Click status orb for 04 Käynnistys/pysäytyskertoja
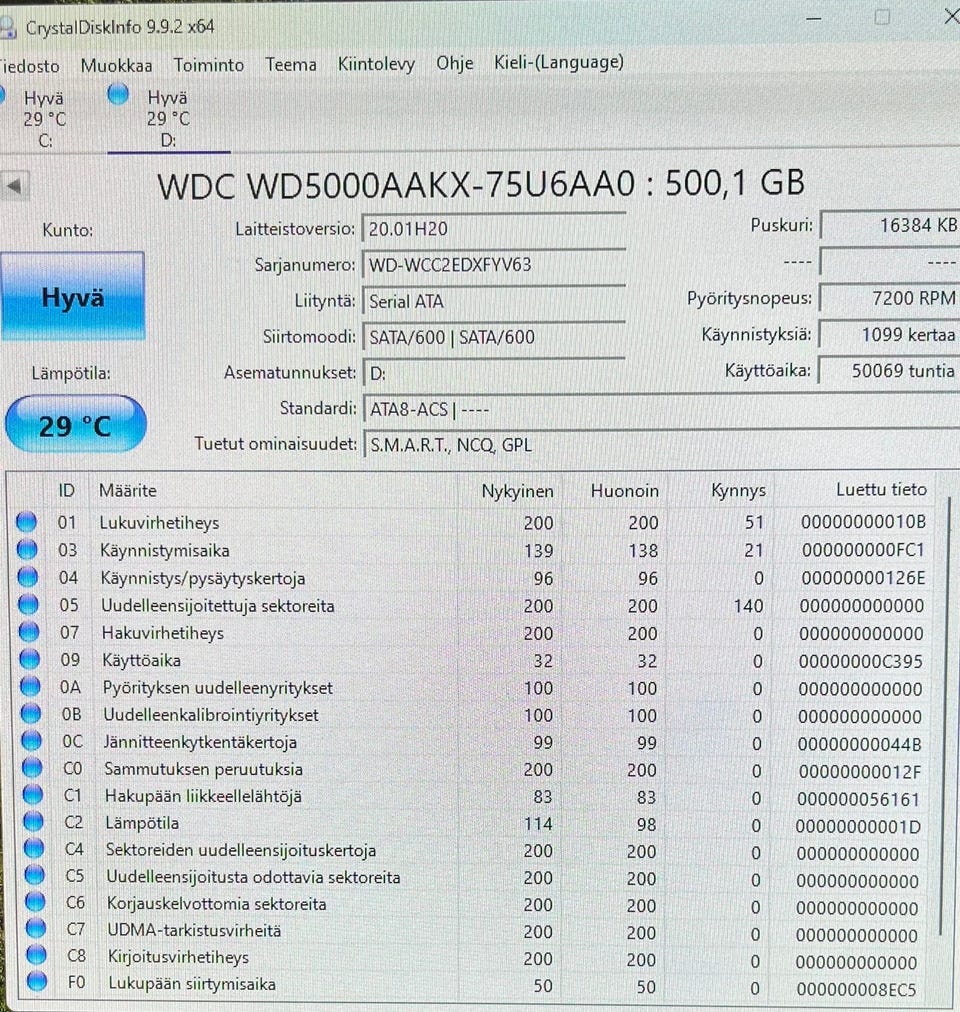Image resolution: width=960 pixels, height=1012 pixels. tap(28, 577)
